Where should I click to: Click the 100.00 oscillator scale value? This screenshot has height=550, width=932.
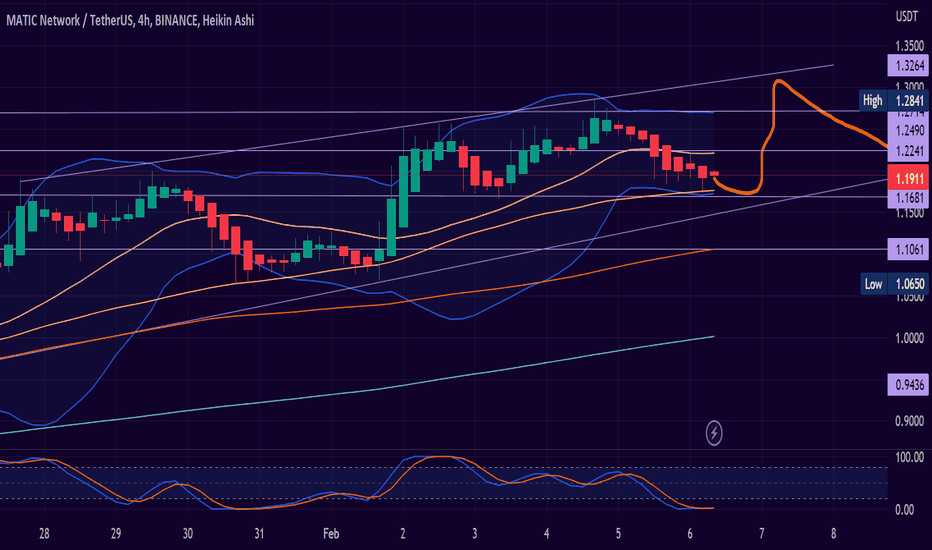pyautogui.click(x=909, y=457)
